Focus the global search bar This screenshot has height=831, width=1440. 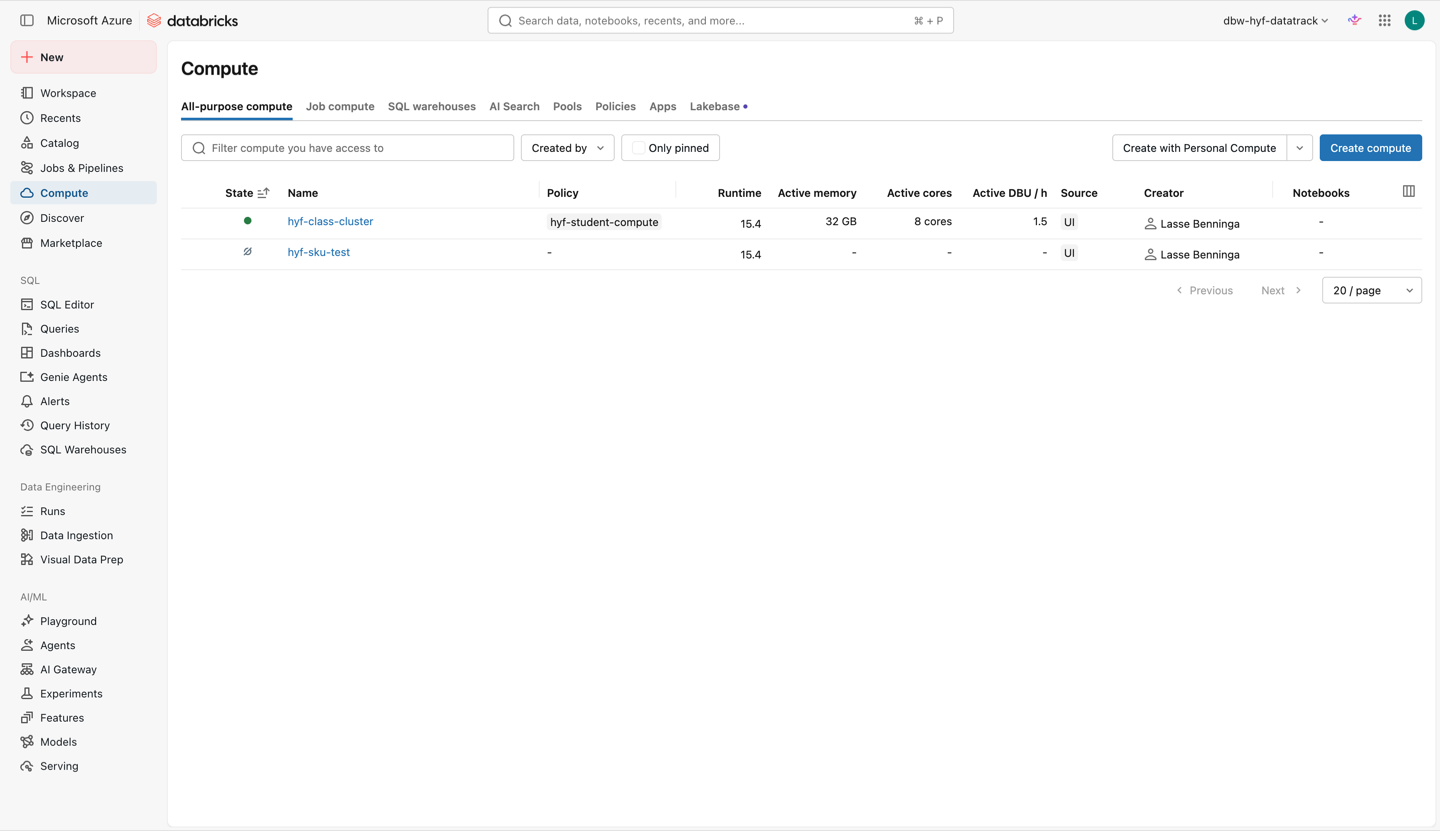pos(720,20)
